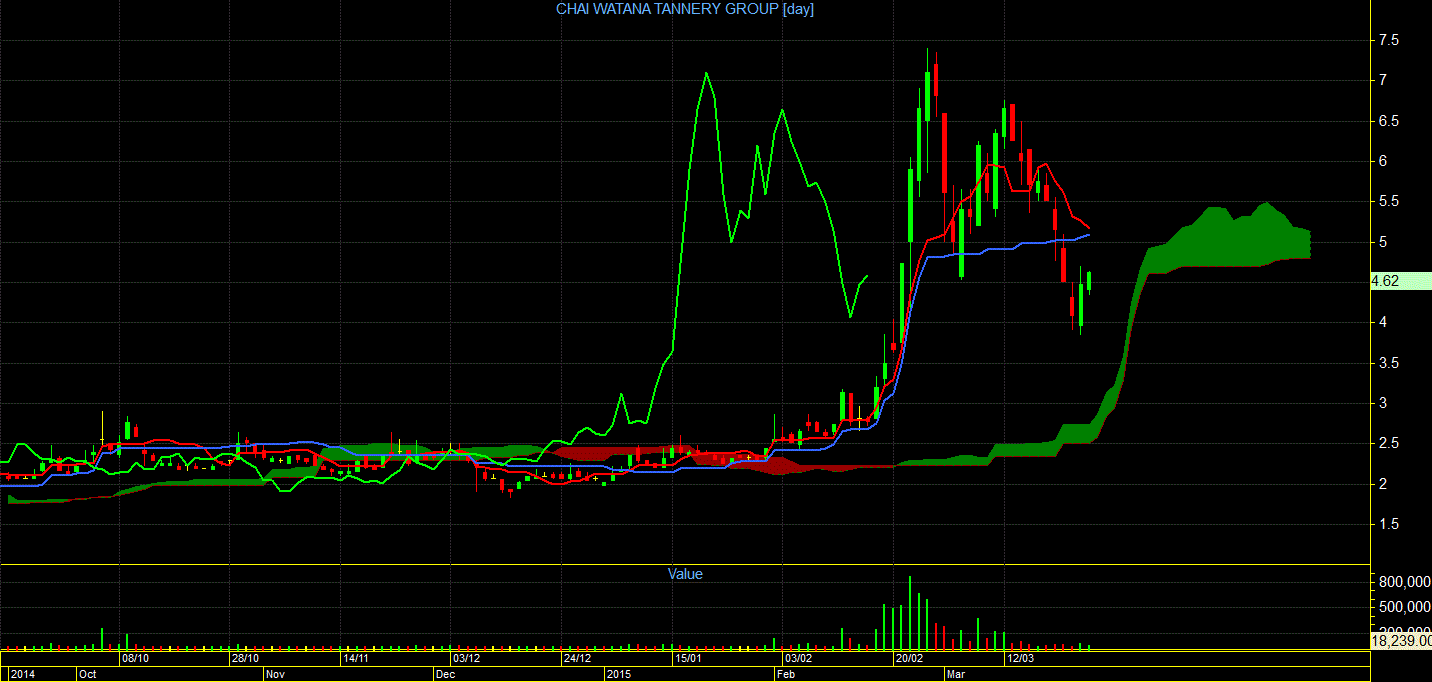Screen dimensions: 1432x682
Task: Click the Dec month label
Action: (x=446, y=674)
